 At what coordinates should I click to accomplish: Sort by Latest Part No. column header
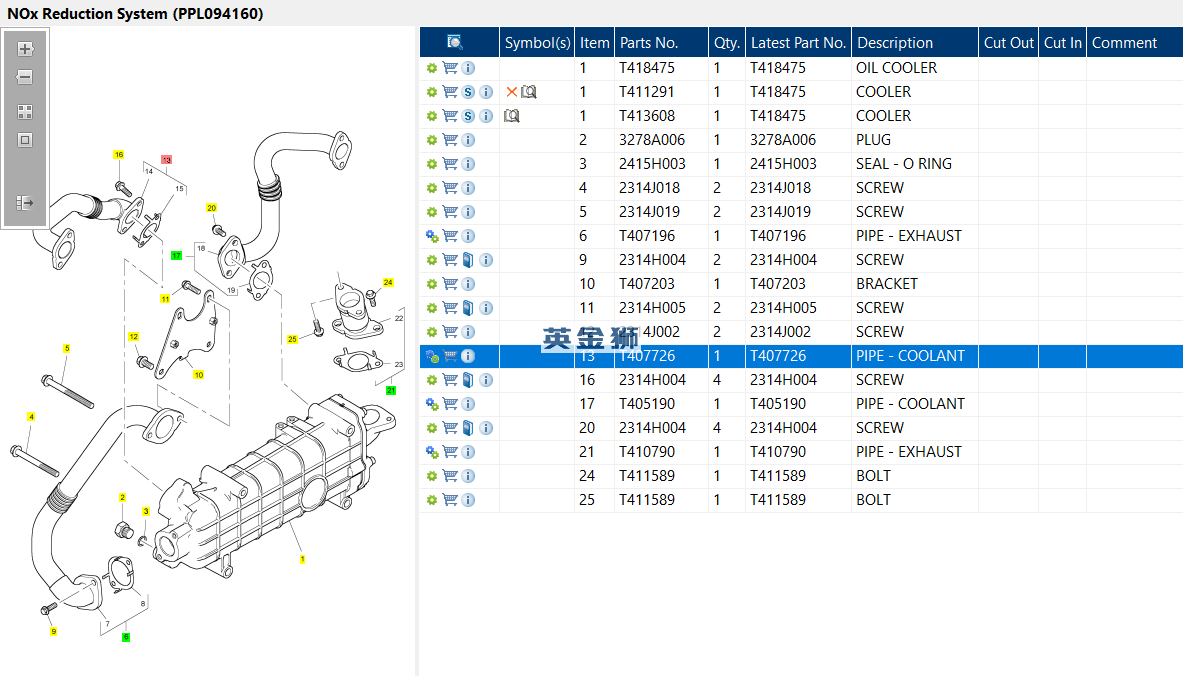point(798,42)
